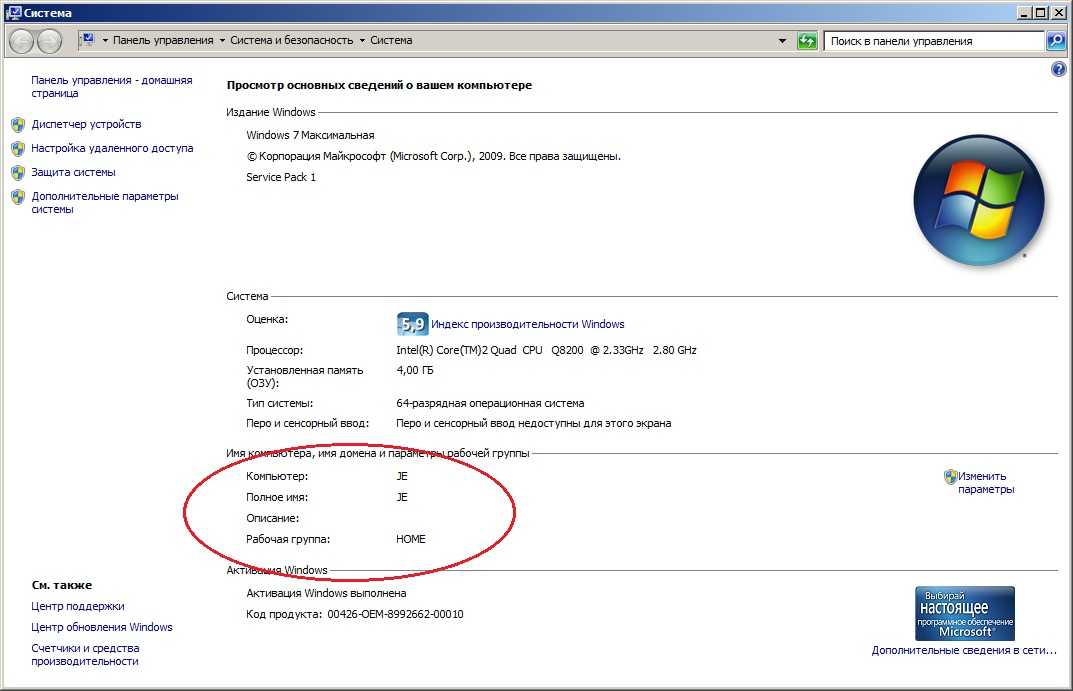Viewport: 1073px width, 691px height.
Task: Open the address bar history dropdown
Action: click(x=782, y=41)
